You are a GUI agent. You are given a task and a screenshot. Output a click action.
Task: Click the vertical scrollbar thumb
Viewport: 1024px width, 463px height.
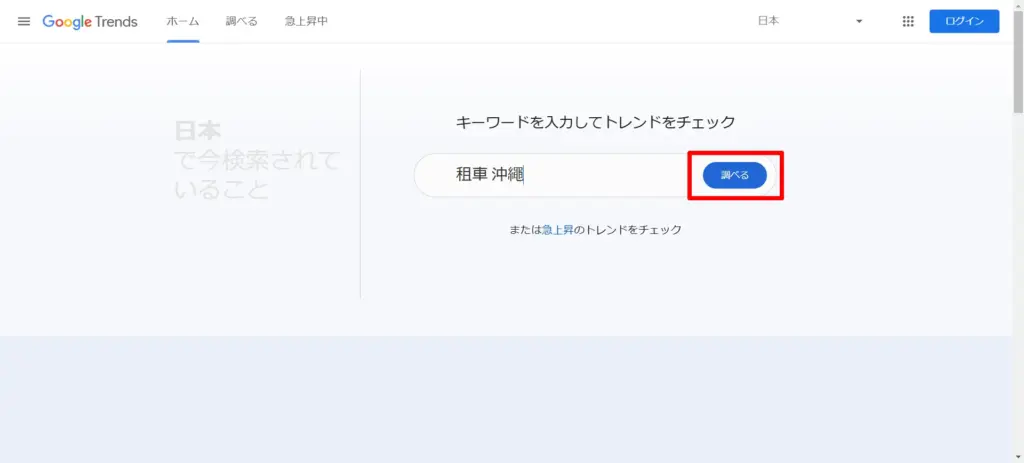[1018, 62]
